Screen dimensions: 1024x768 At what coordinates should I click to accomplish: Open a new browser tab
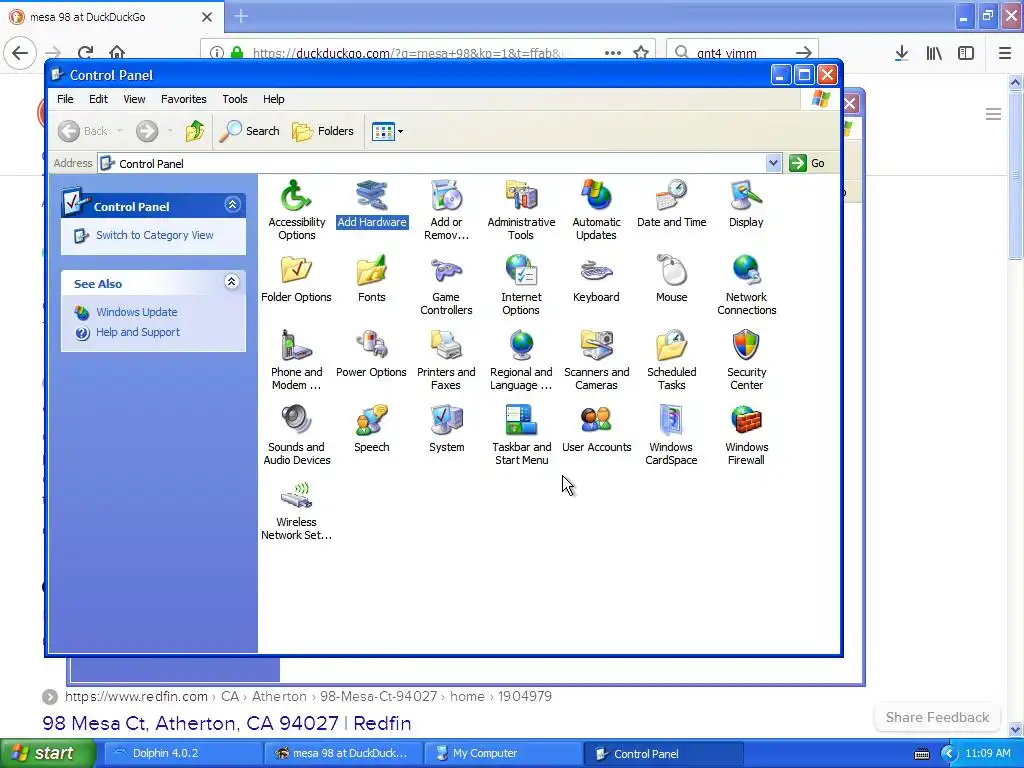click(241, 16)
